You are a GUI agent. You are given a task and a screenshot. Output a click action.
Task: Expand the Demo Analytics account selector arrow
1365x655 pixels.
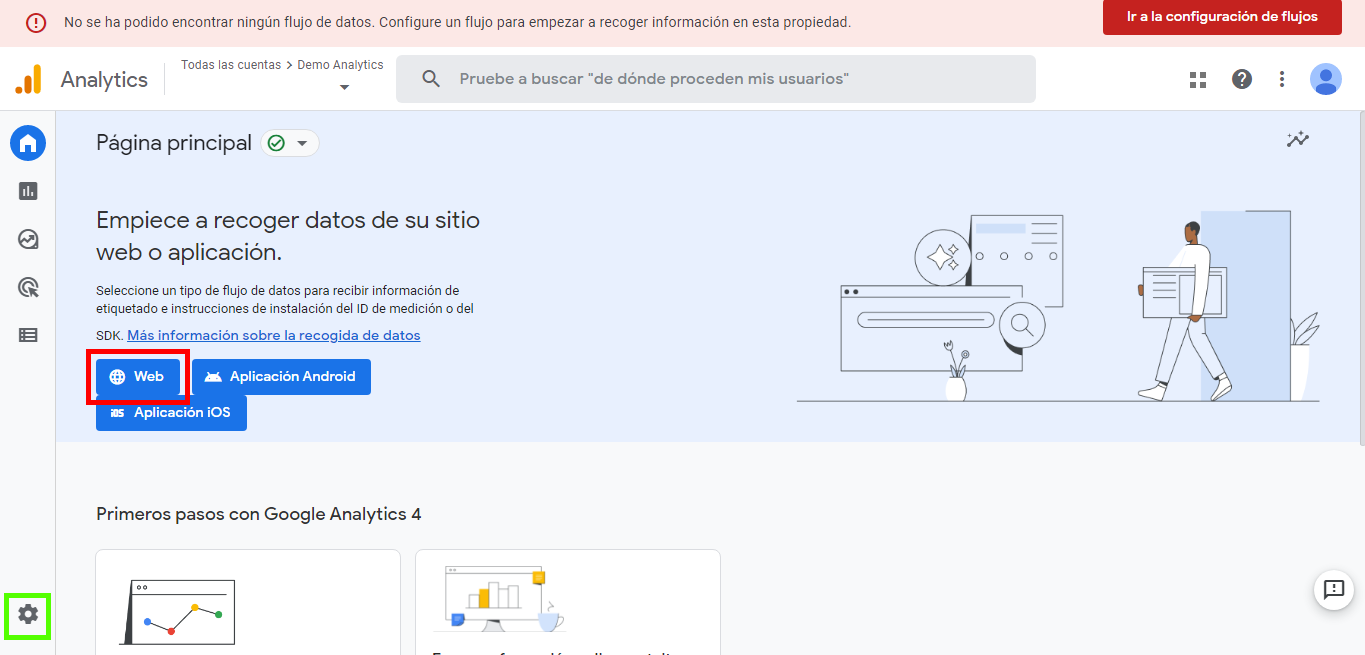click(x=345, y=88)
